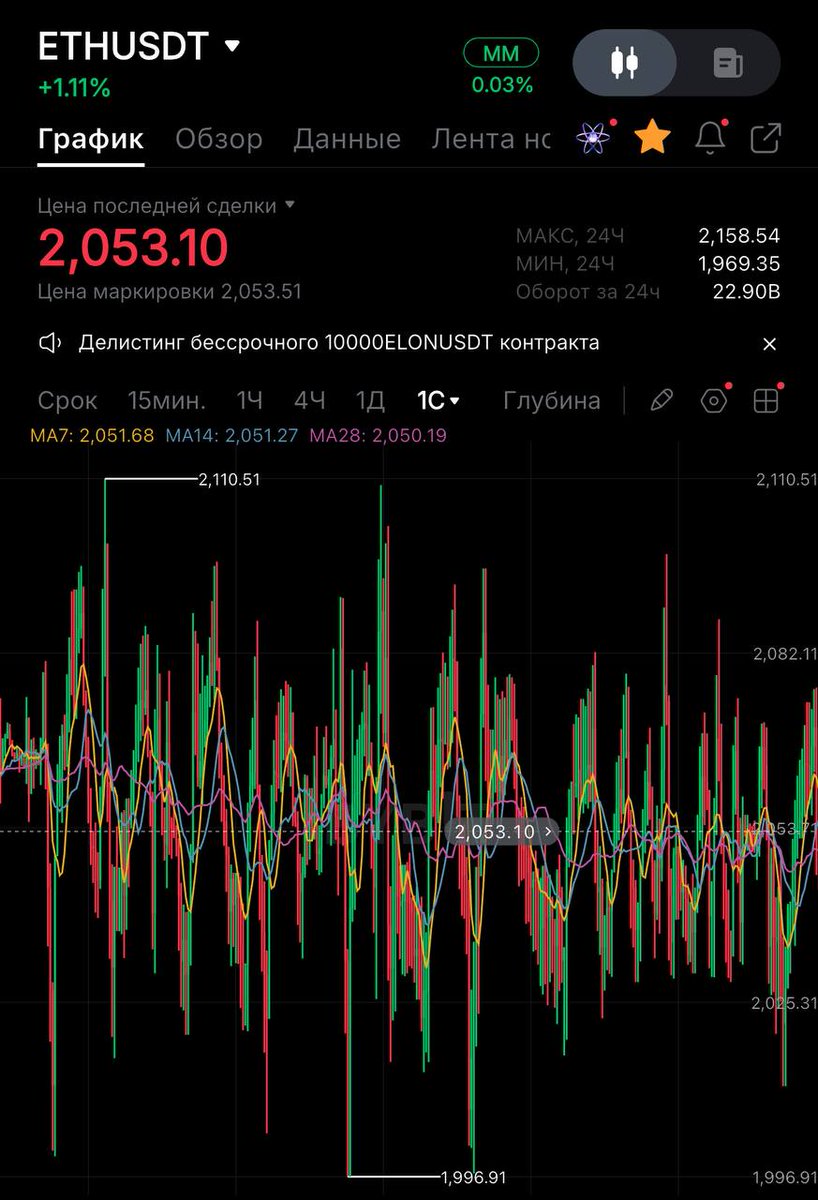The width and height of the screenshot is (818, 1200).
Task: Select the График tab
Action: [x=91, y=139]
